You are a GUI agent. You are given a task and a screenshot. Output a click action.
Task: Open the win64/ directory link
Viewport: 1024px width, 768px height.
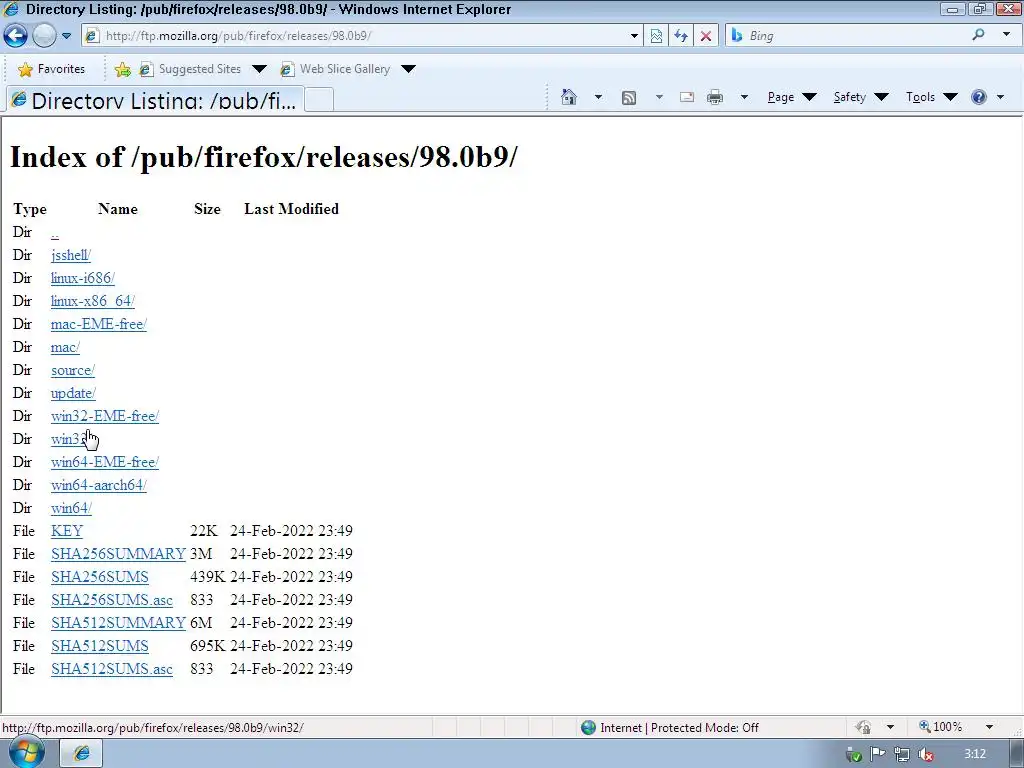click(x=71, y=508)
